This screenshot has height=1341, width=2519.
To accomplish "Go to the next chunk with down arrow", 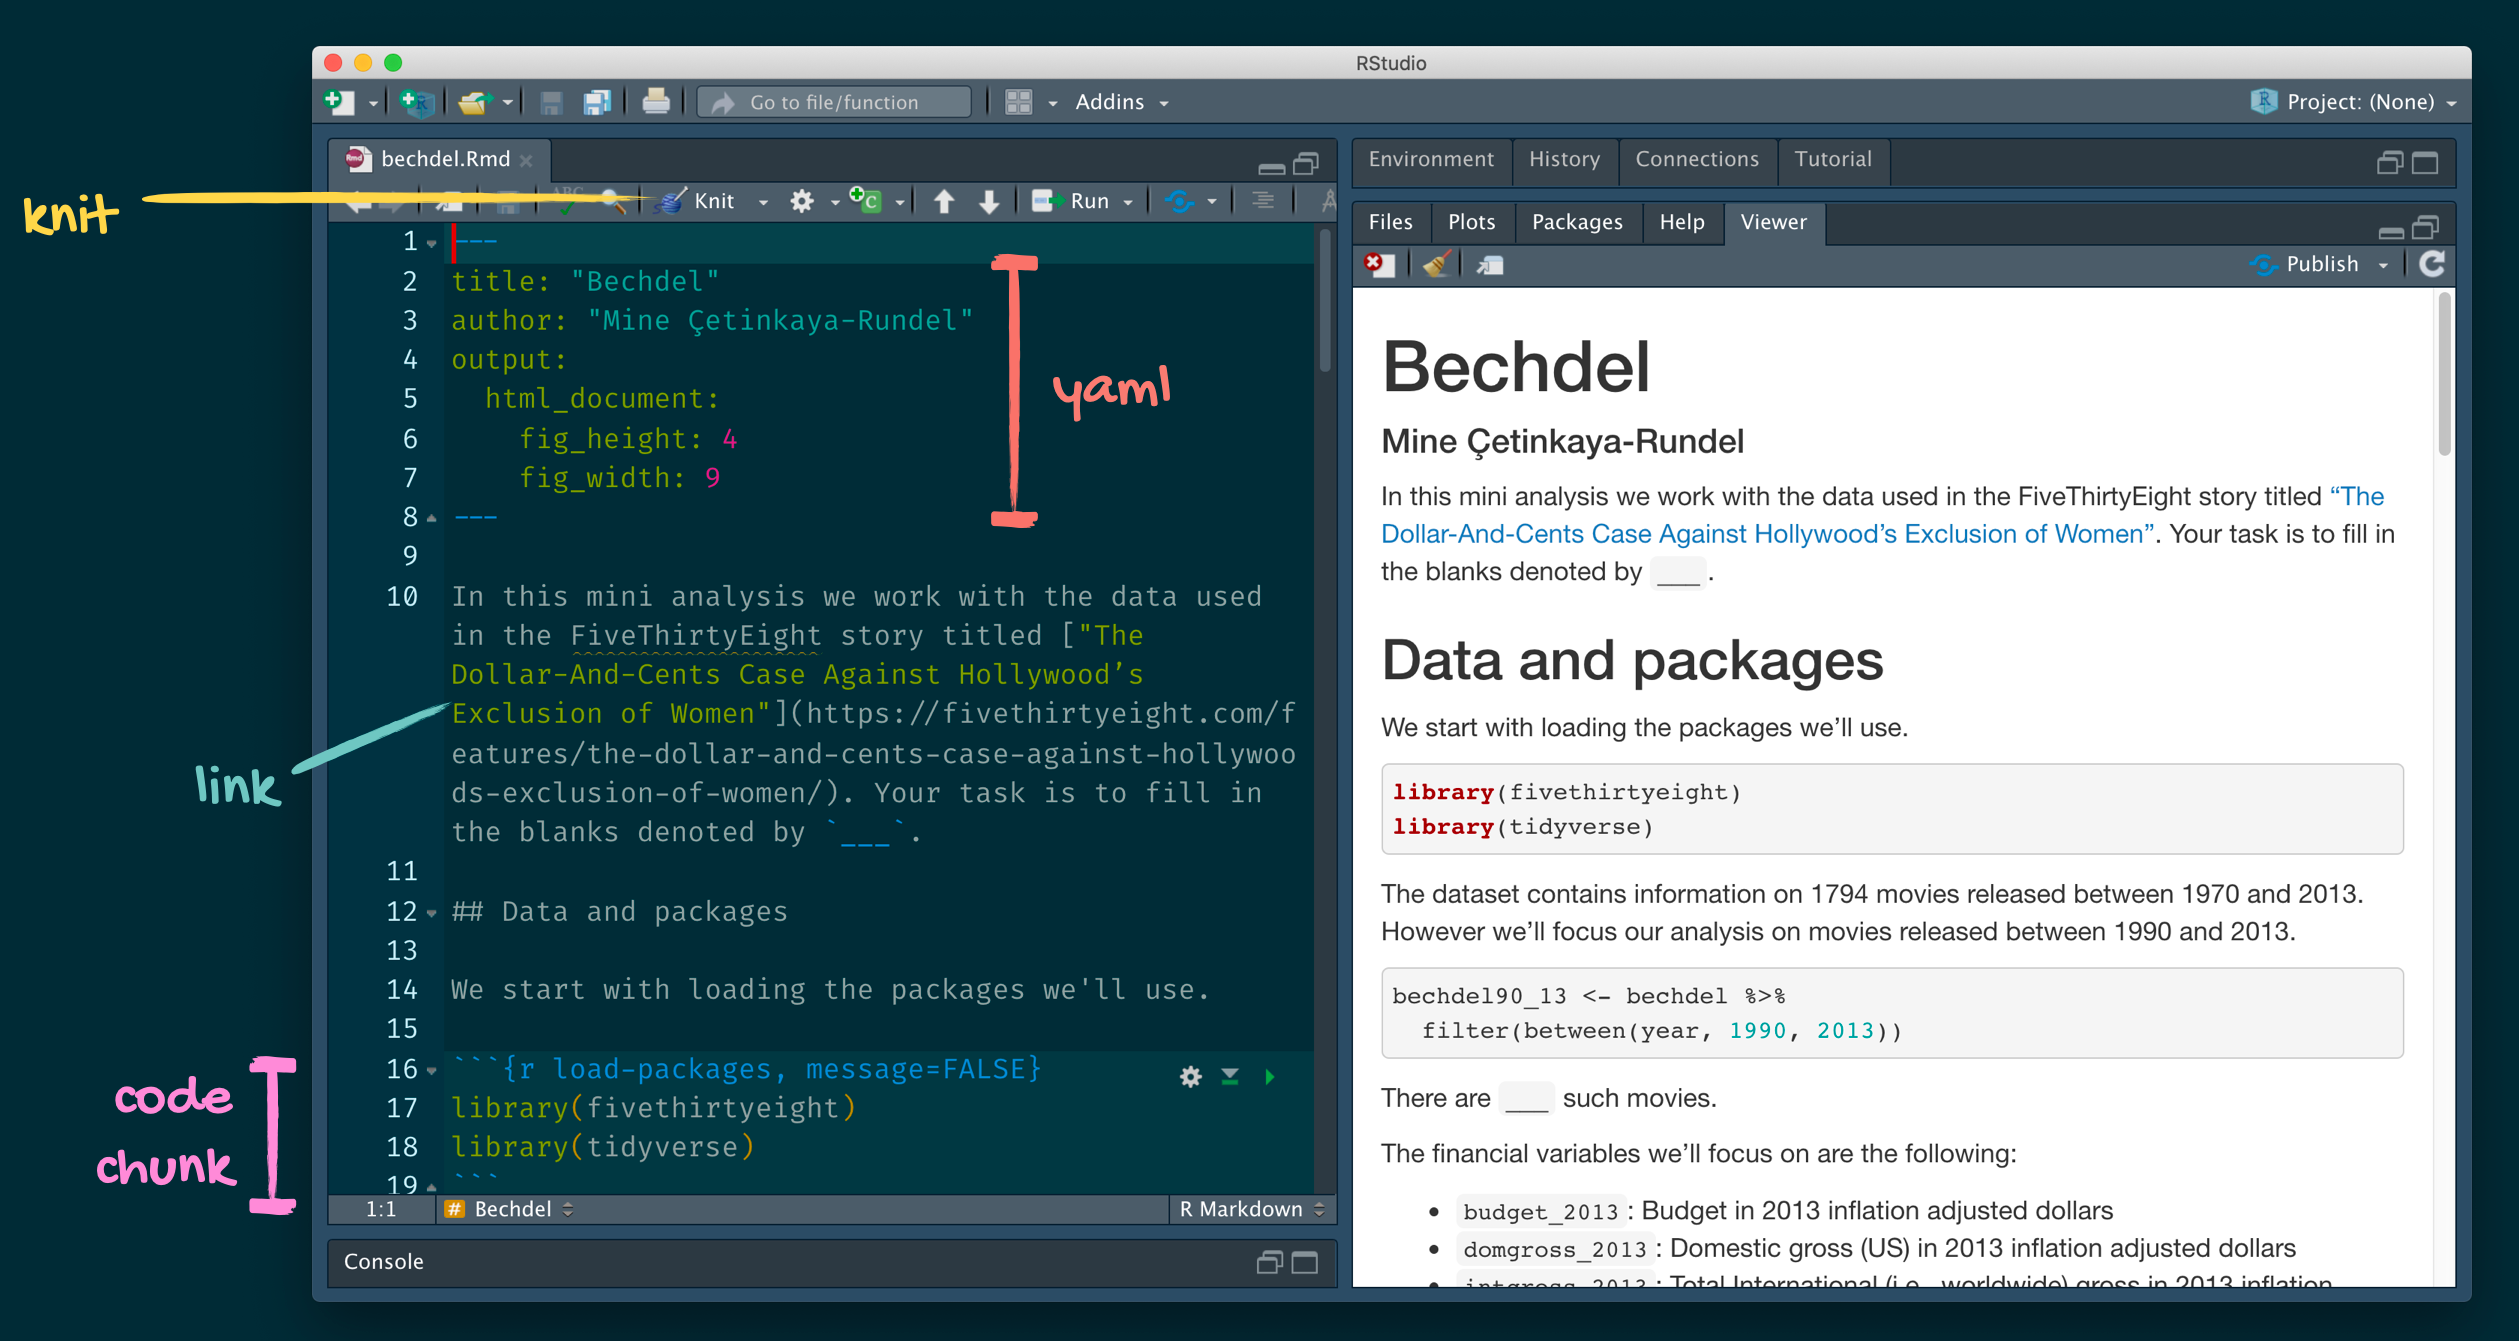I will click(x=989, y=201).
